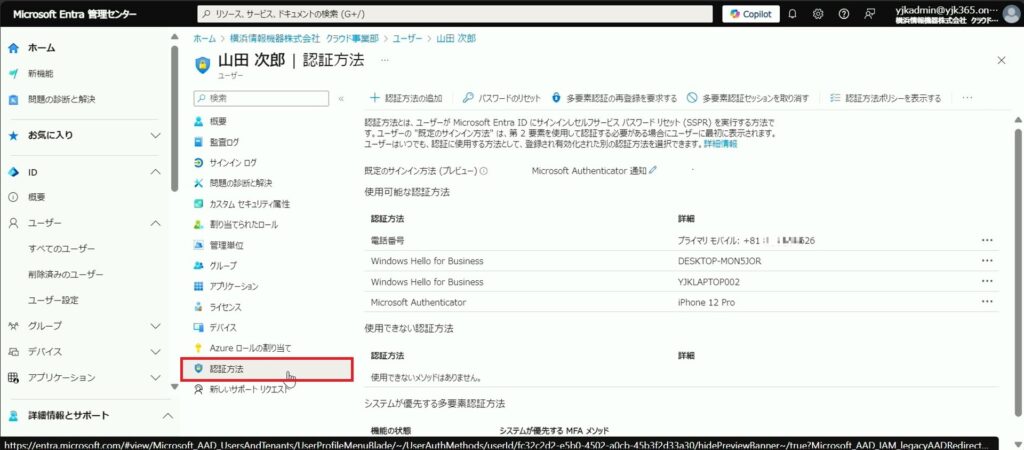Open the help question mark icon
The width and height of the screenshot is (1024, 450).
(843, 14)
